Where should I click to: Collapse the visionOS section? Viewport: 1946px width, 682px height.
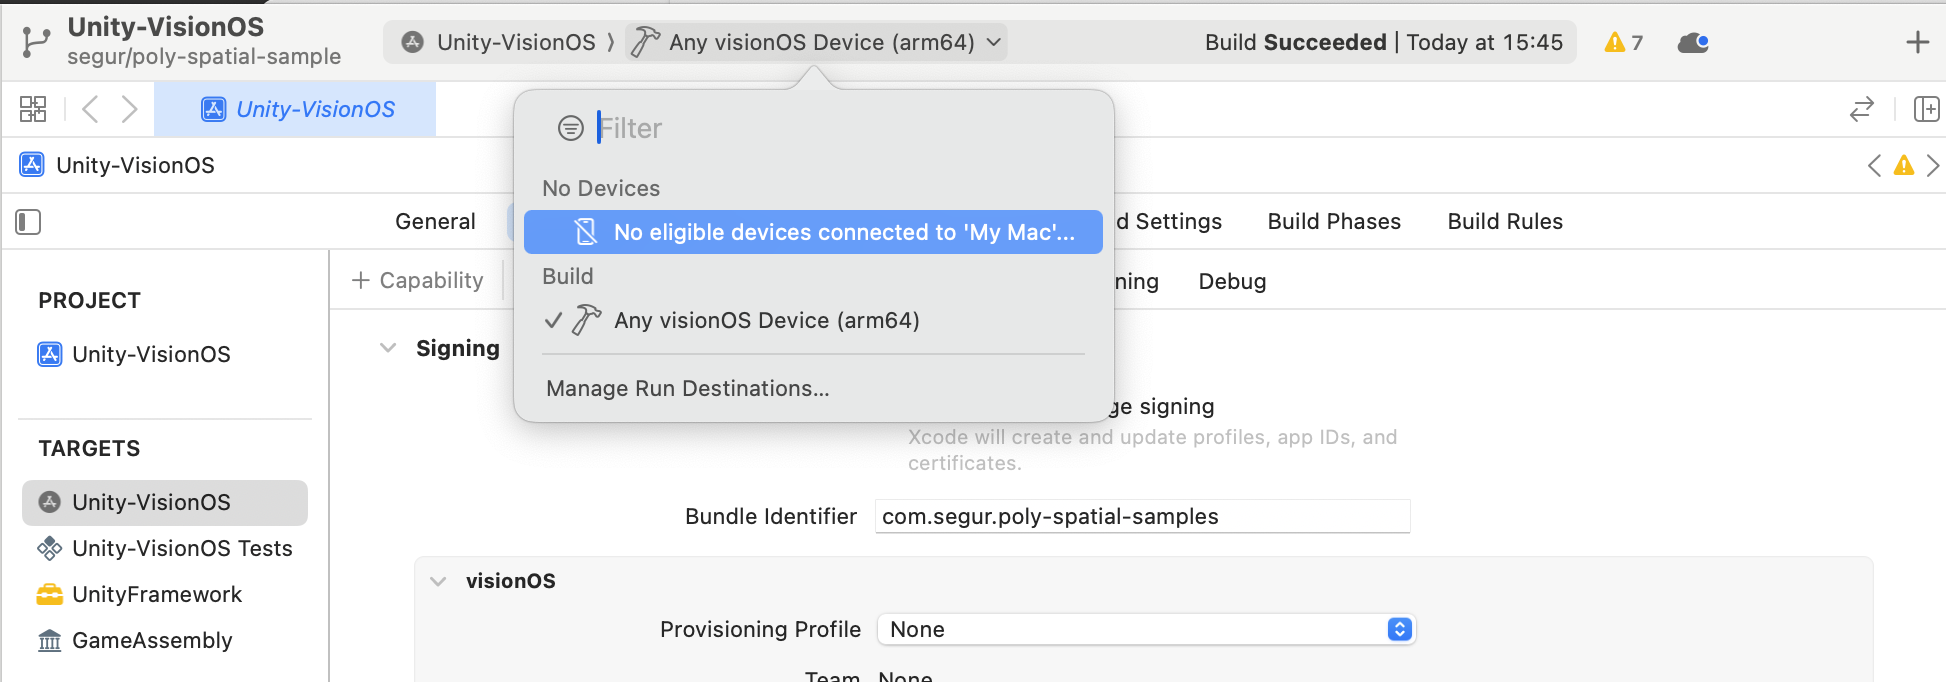click(438, 580)
